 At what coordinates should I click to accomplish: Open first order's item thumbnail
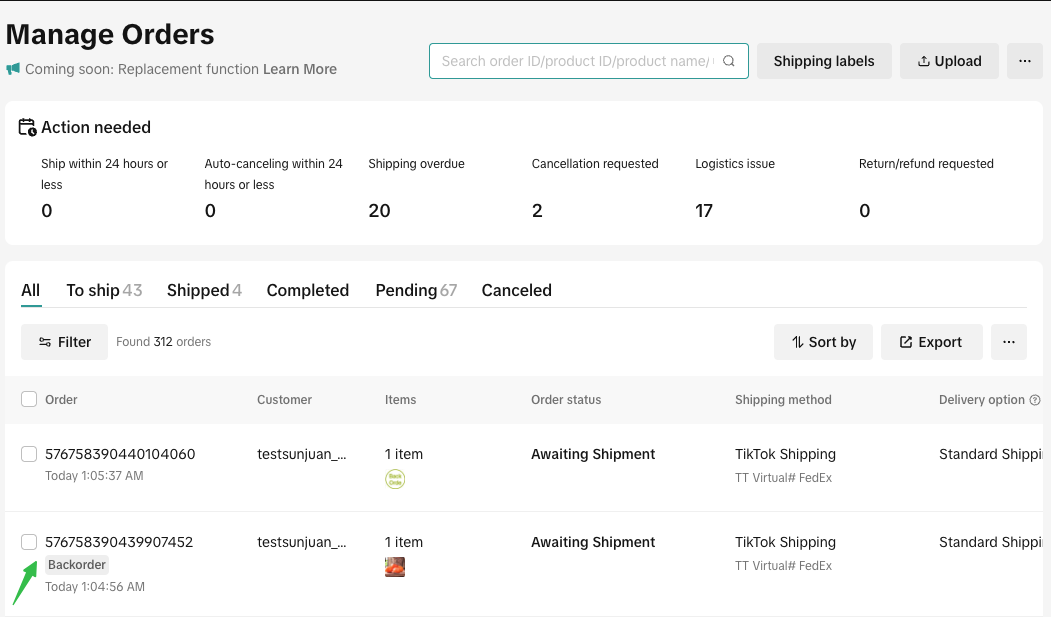(x=395, y=479)
